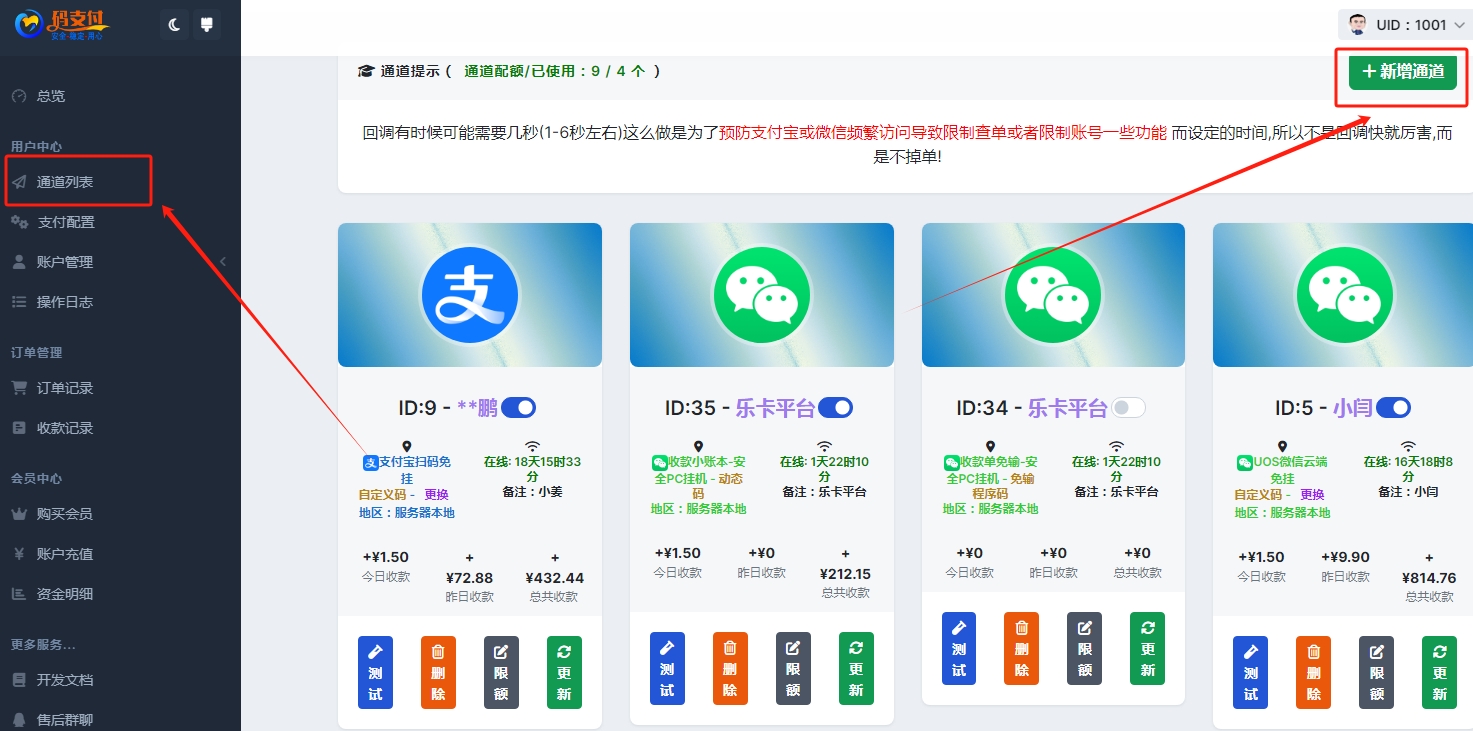The height and width of the screenshot is (731, 1473).
Task: Click 限额 button on ID:9 card
Action: [501, 672]
